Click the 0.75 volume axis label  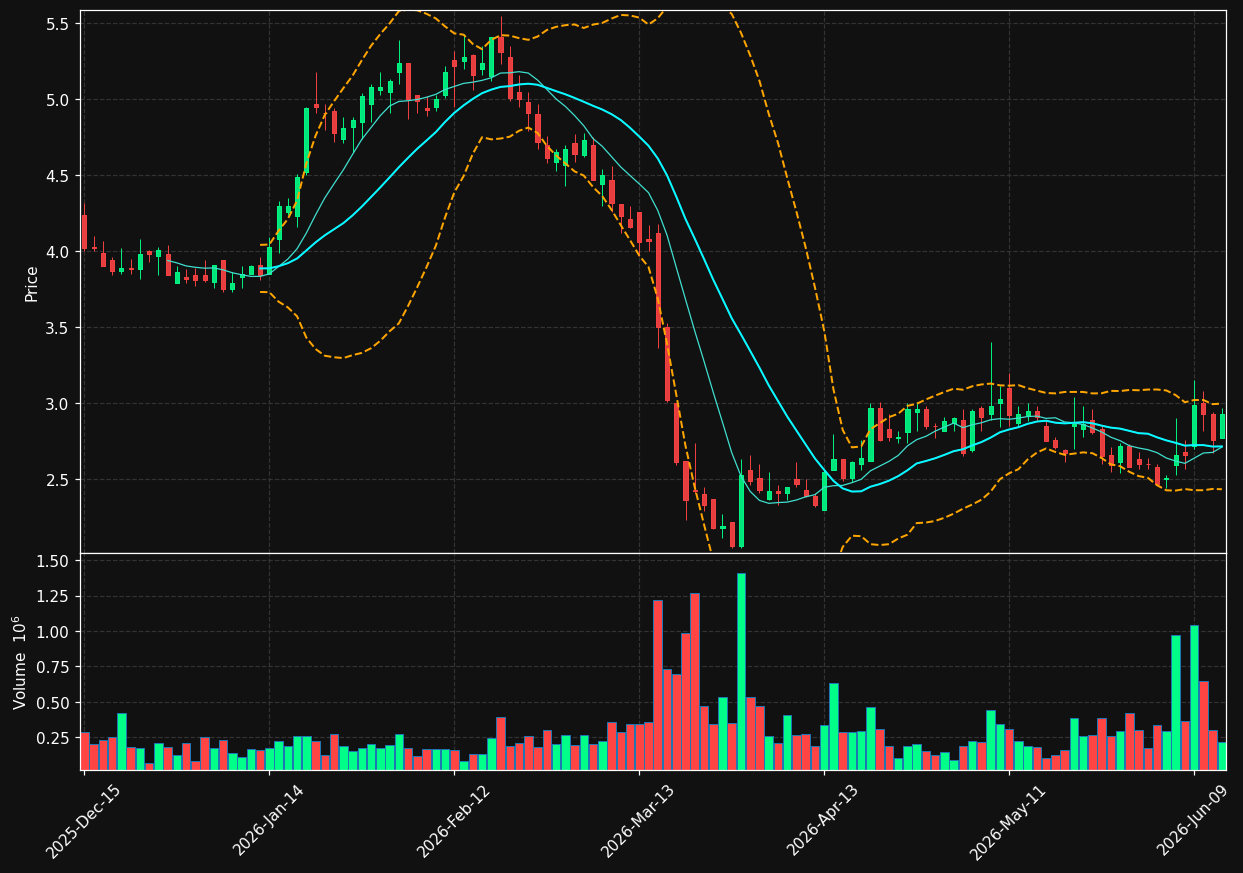point(54,667)
